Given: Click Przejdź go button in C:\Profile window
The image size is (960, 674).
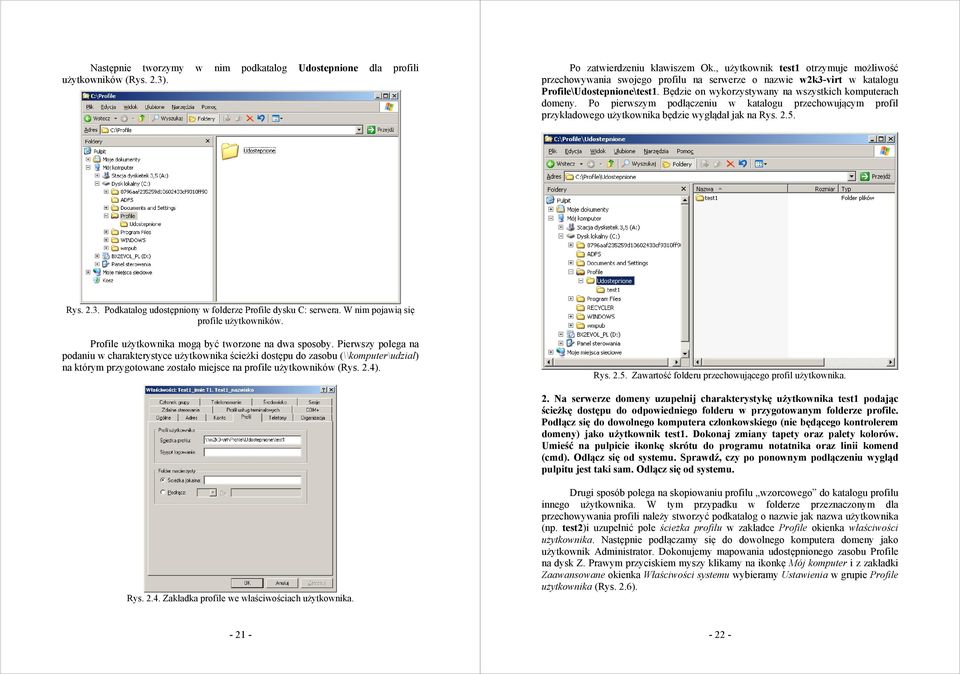Looking at the screenshot, I should tap(380, 130).
